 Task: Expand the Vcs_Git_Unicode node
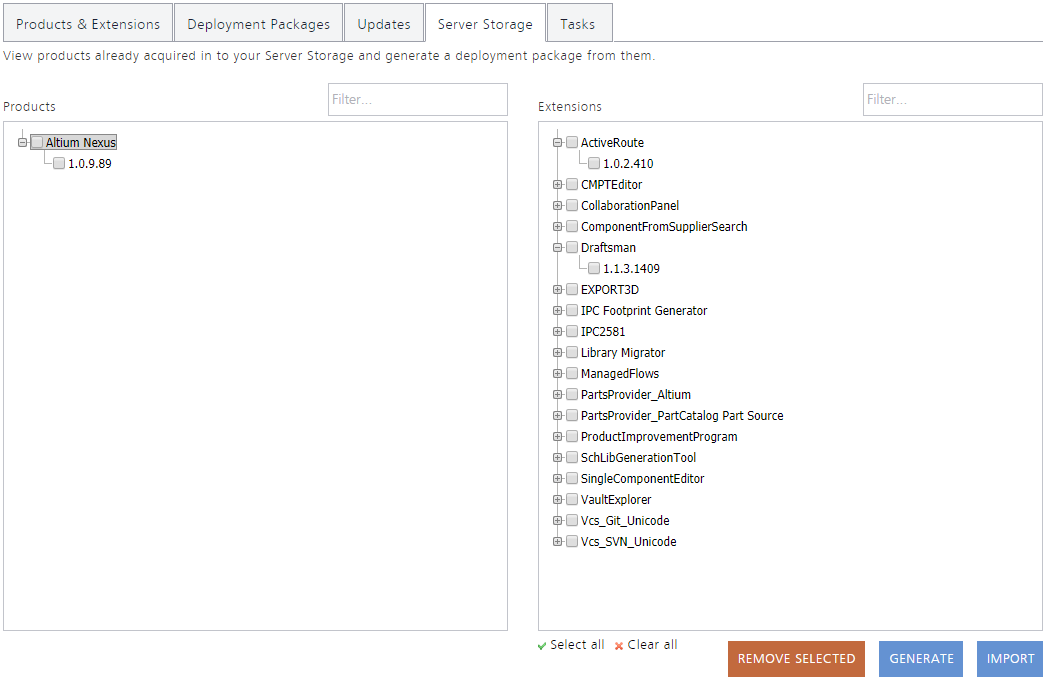tap(558, 521)
